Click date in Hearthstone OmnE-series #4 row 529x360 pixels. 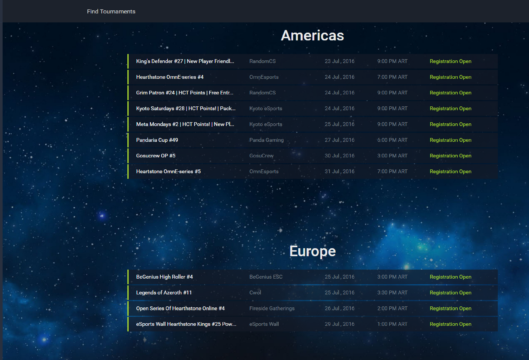click(x=339, y=77)
